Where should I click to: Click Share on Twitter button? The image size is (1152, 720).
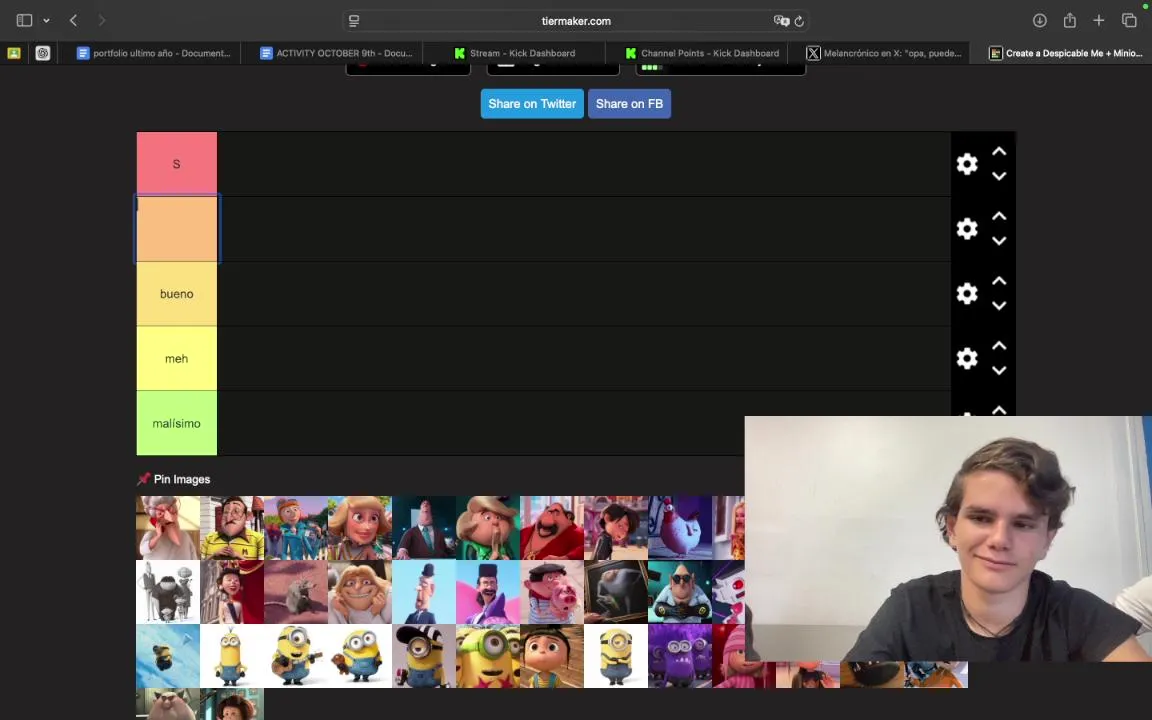pos(532,104)
